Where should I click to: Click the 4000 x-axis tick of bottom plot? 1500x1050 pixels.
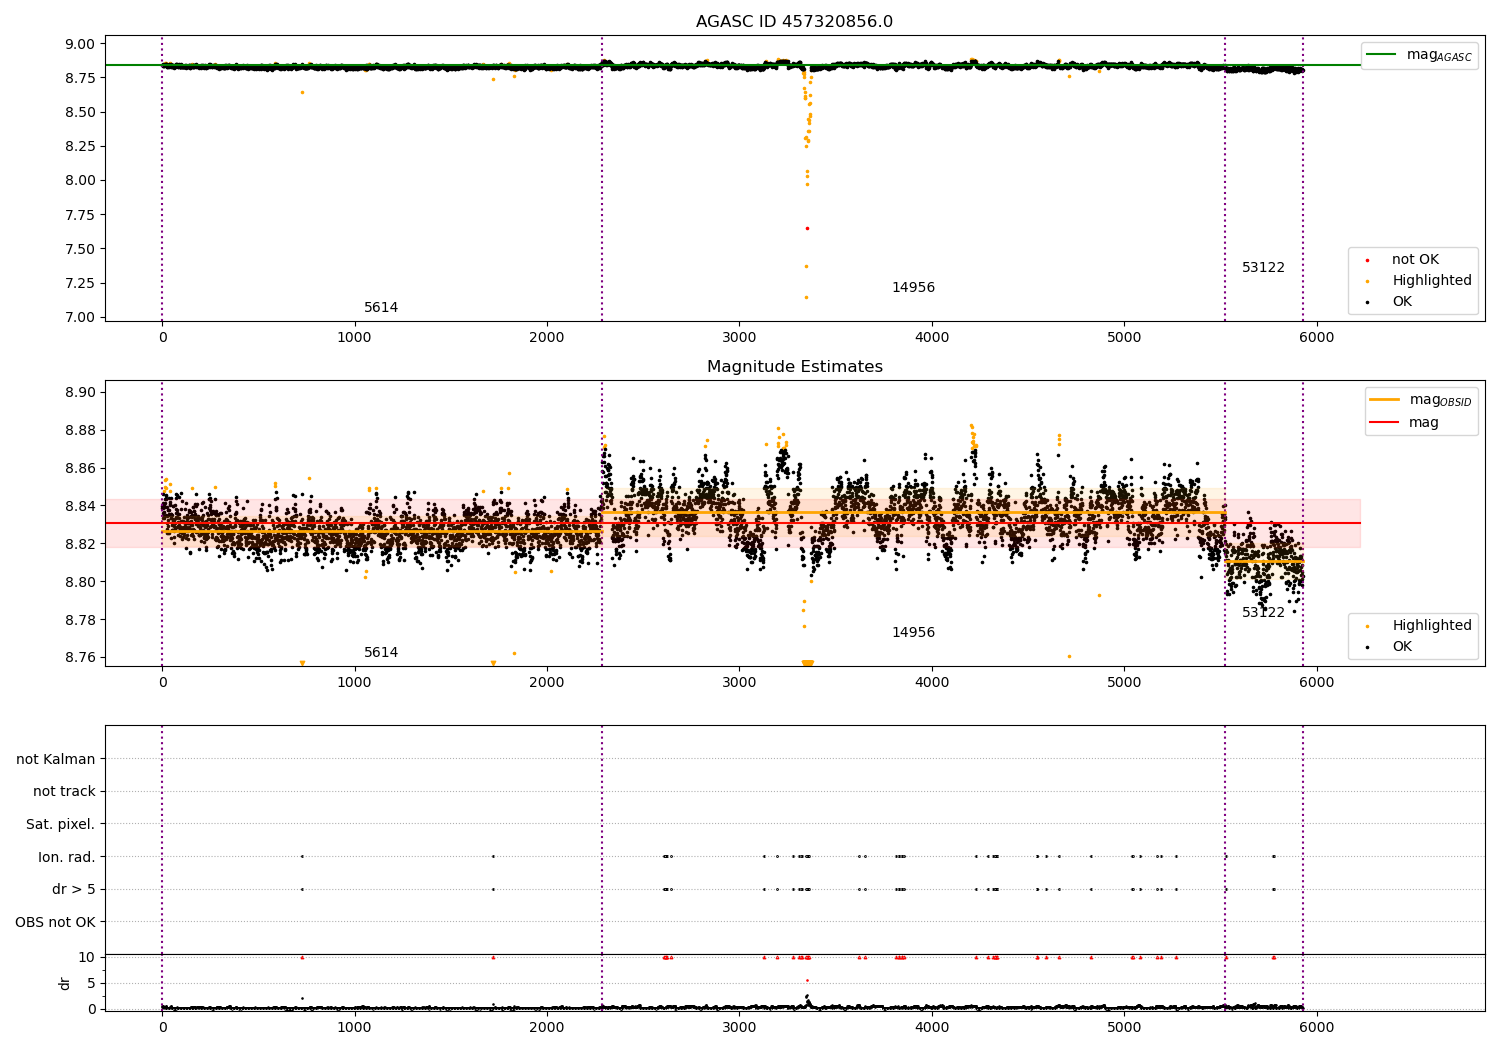[x=932, y=1026]
